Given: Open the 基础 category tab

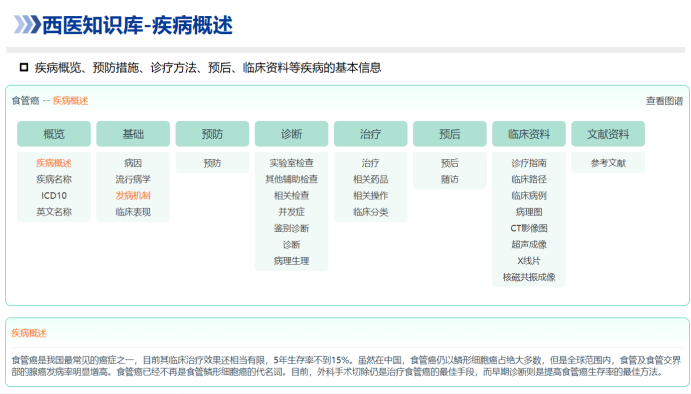Looking at the screenshot, I should (x=133, y=134).
